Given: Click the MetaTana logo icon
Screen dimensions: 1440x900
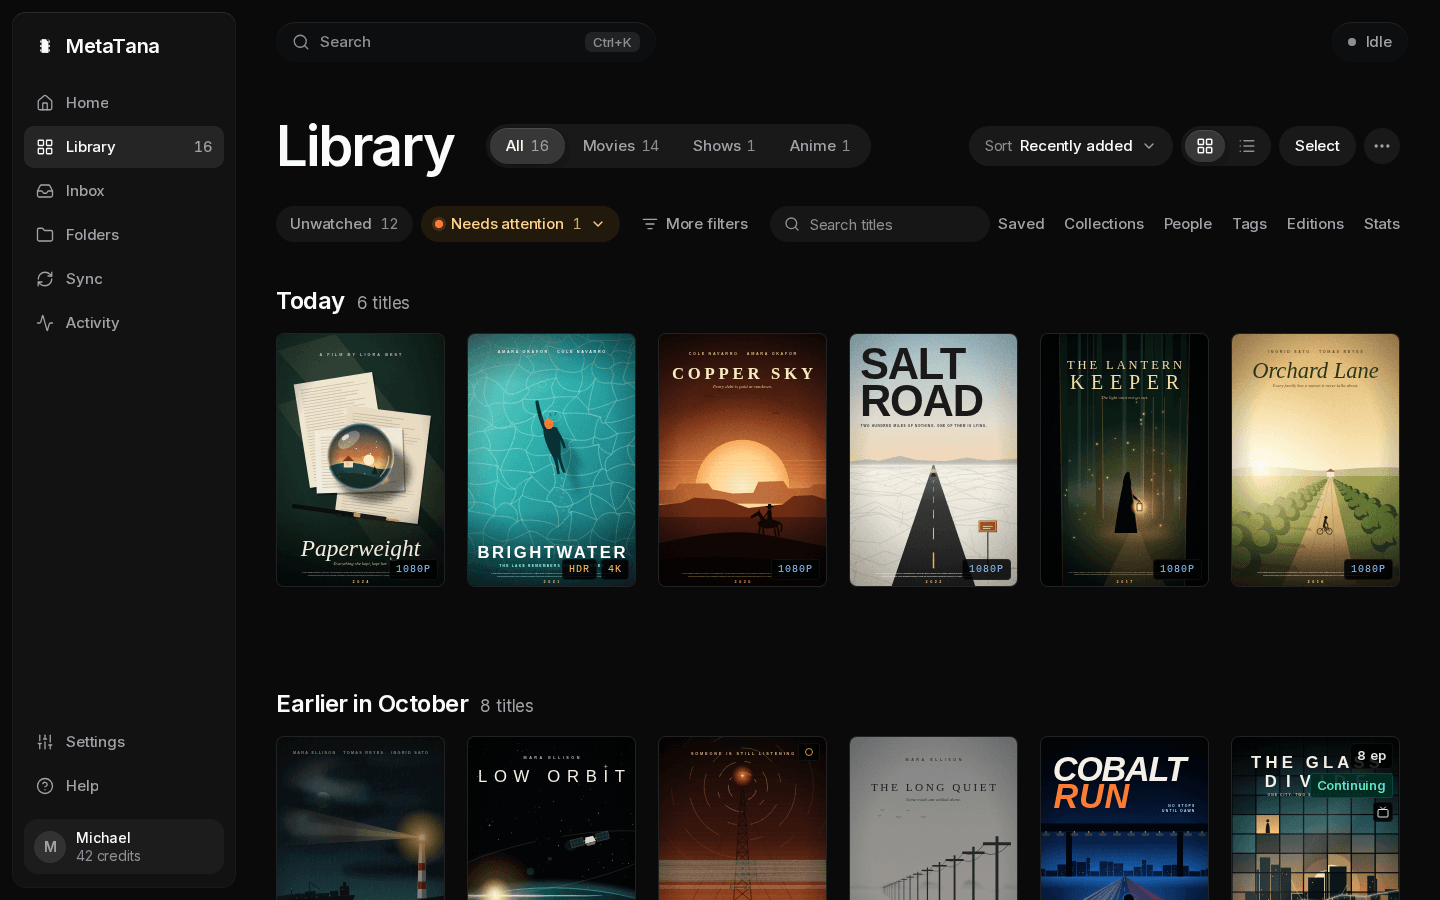Looking at the screenshot, I should (x=44, y=46).
